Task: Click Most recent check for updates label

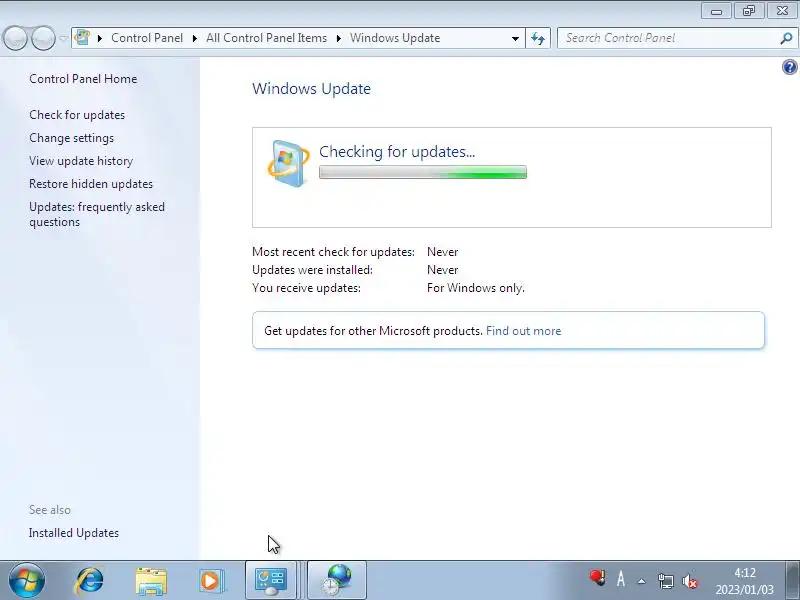Action: [x=333, y=252]
